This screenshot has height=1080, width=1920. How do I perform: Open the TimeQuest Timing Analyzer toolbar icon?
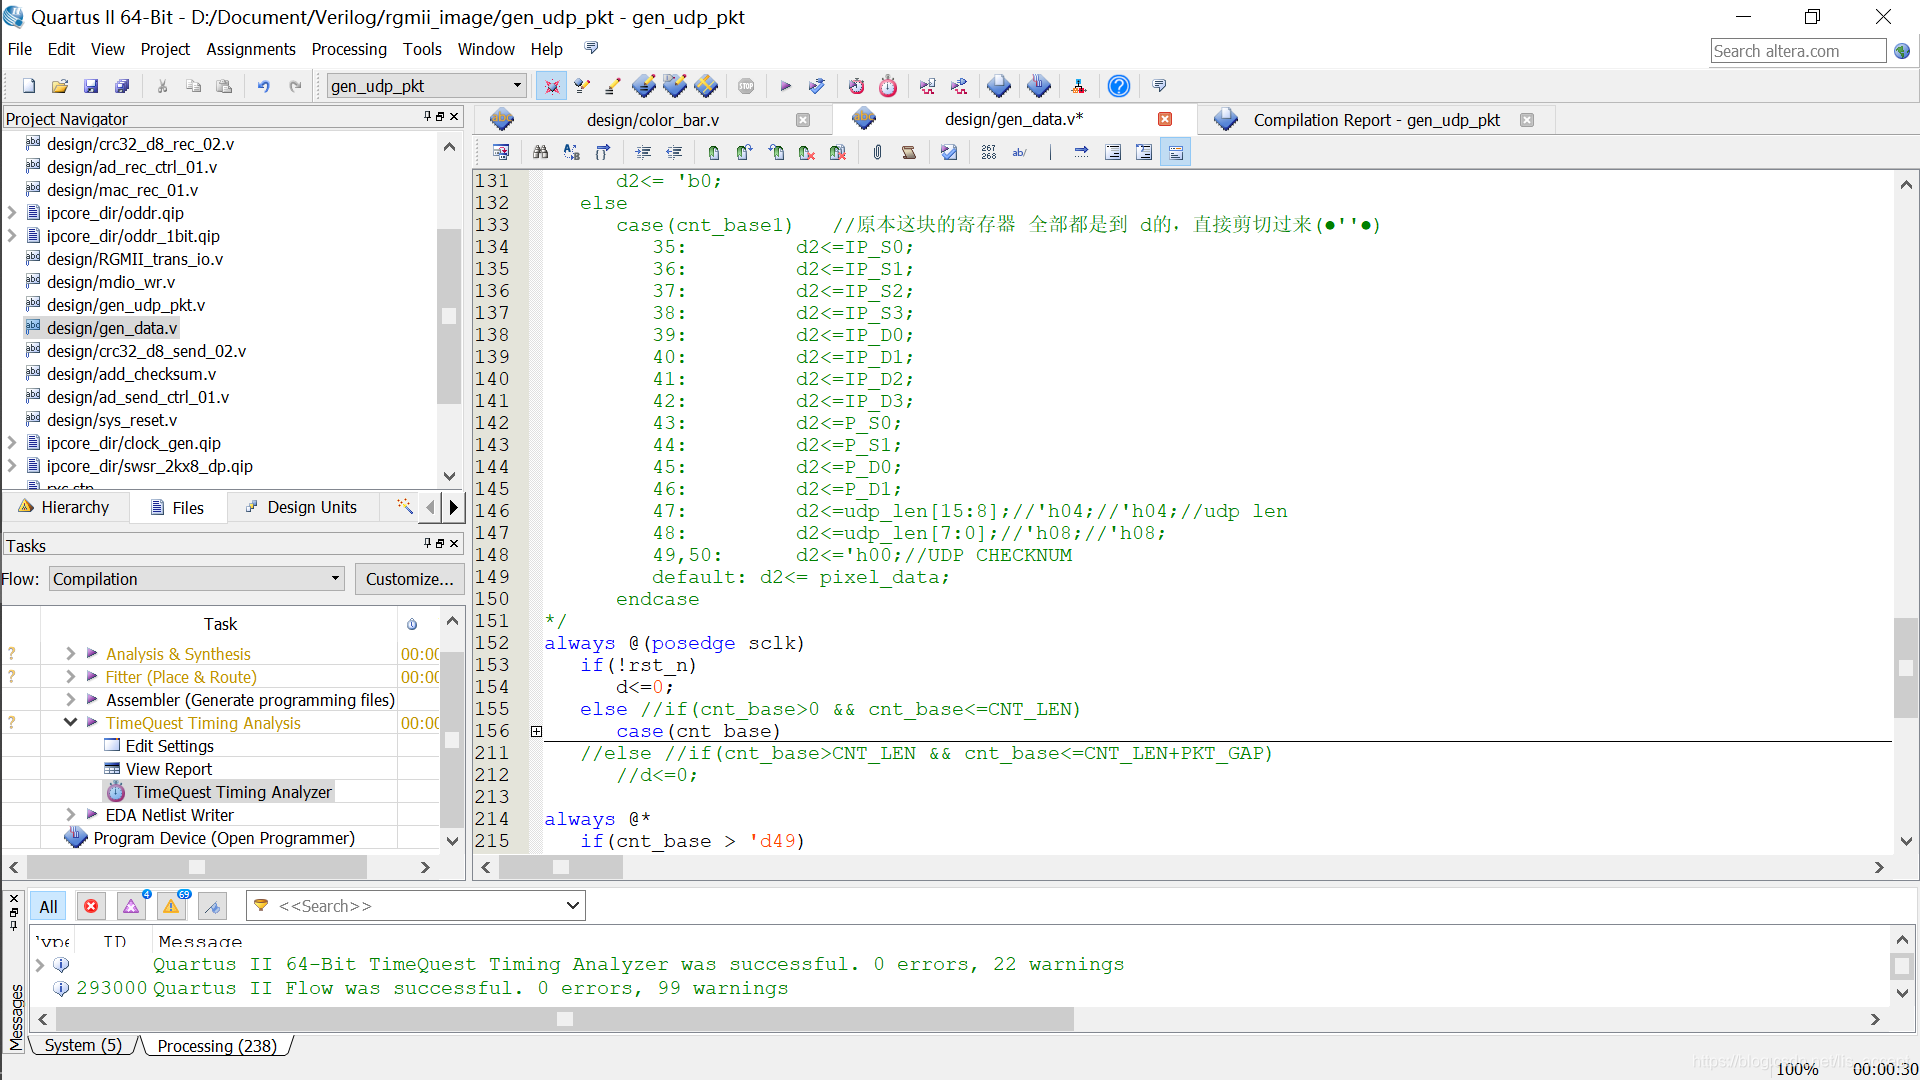point(888,86)
